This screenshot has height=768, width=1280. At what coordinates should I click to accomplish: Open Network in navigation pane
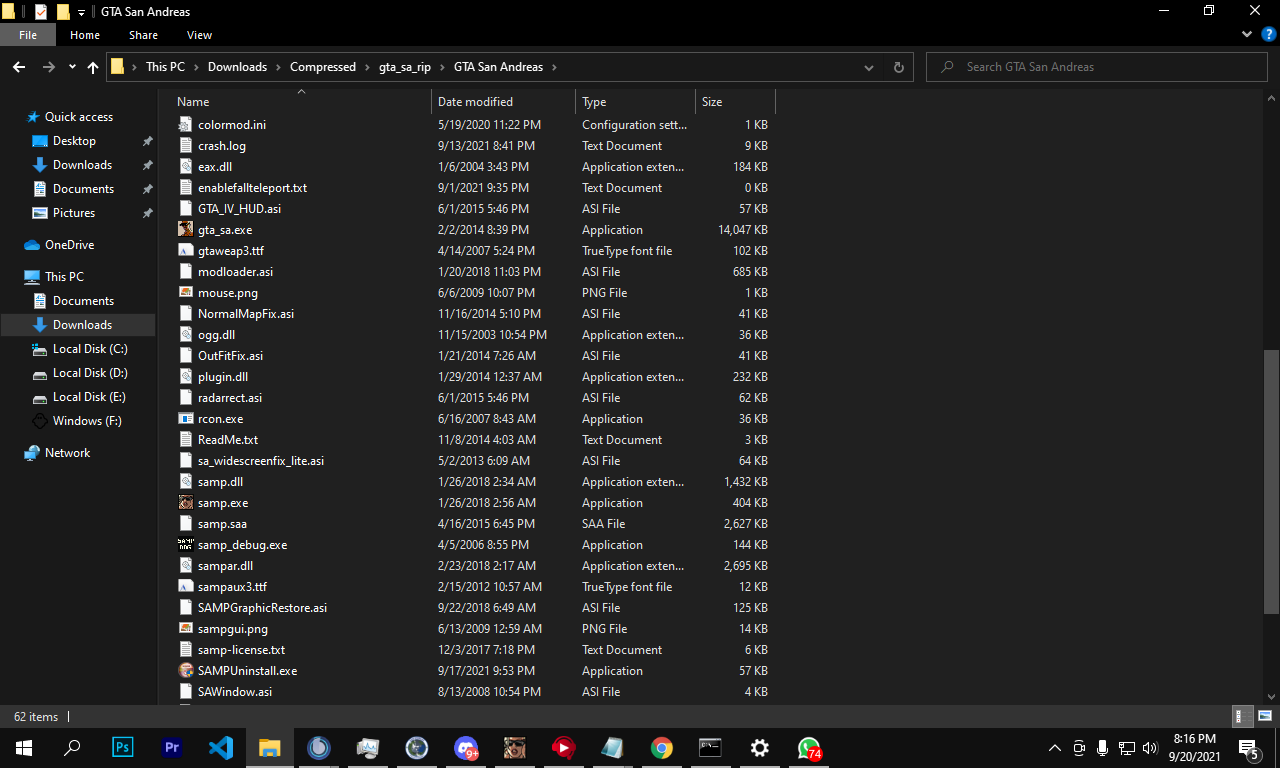click(67, 453)
